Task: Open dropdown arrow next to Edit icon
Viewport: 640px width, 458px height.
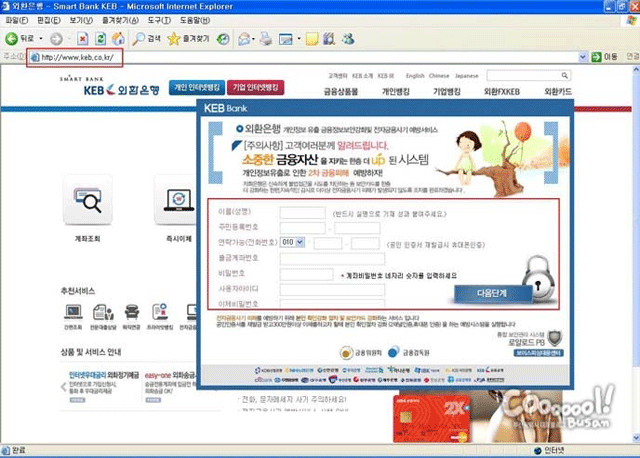Action: coord(299,39)
